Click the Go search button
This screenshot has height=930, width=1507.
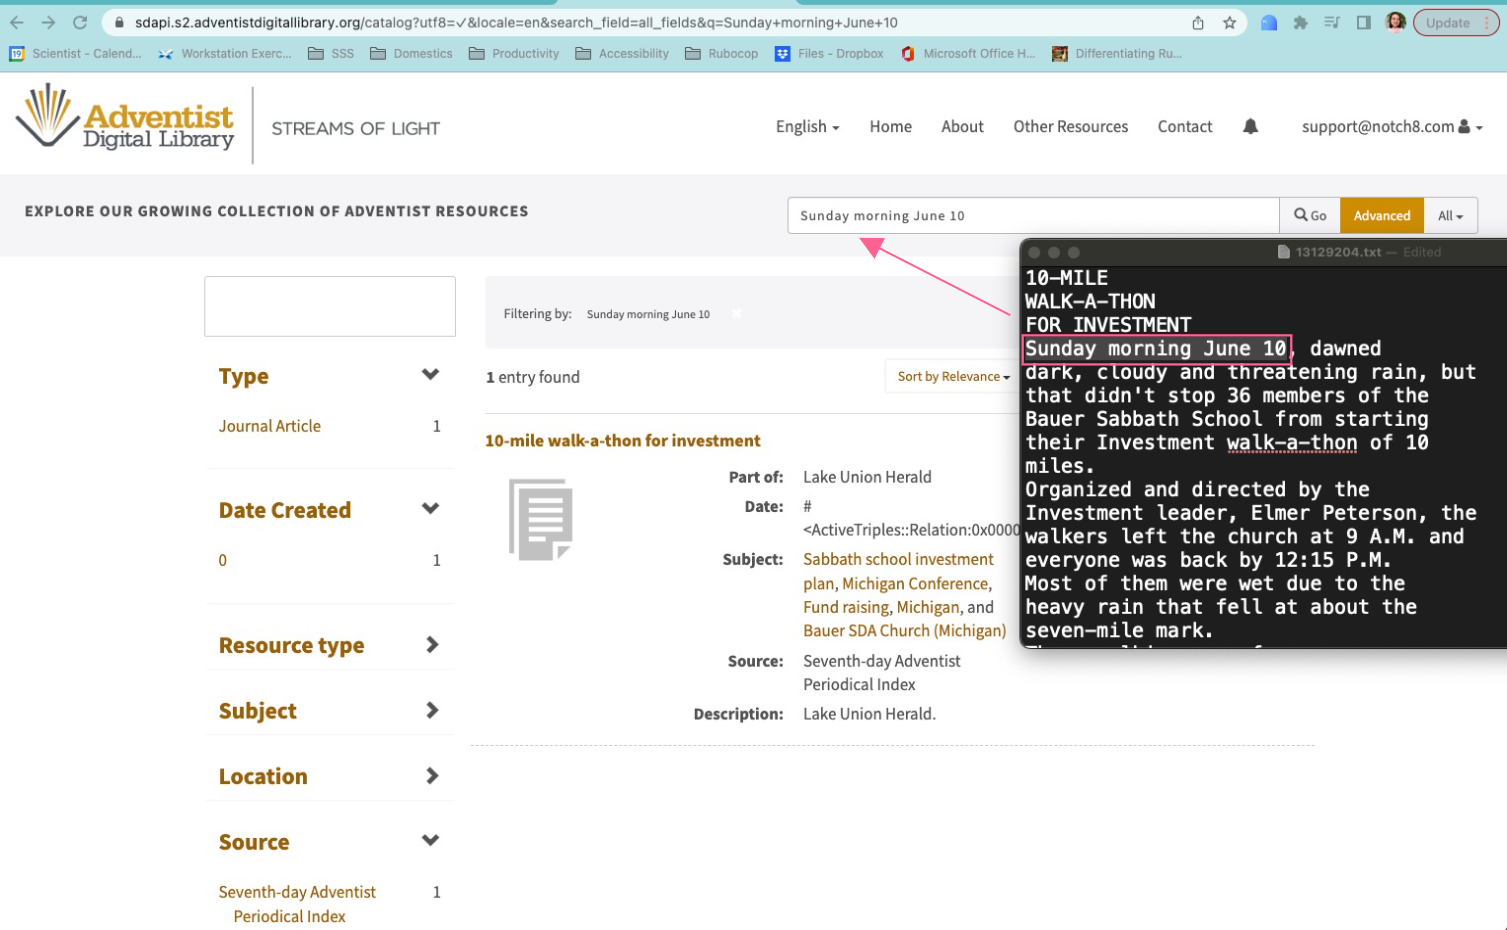(x=1309, y=215)
